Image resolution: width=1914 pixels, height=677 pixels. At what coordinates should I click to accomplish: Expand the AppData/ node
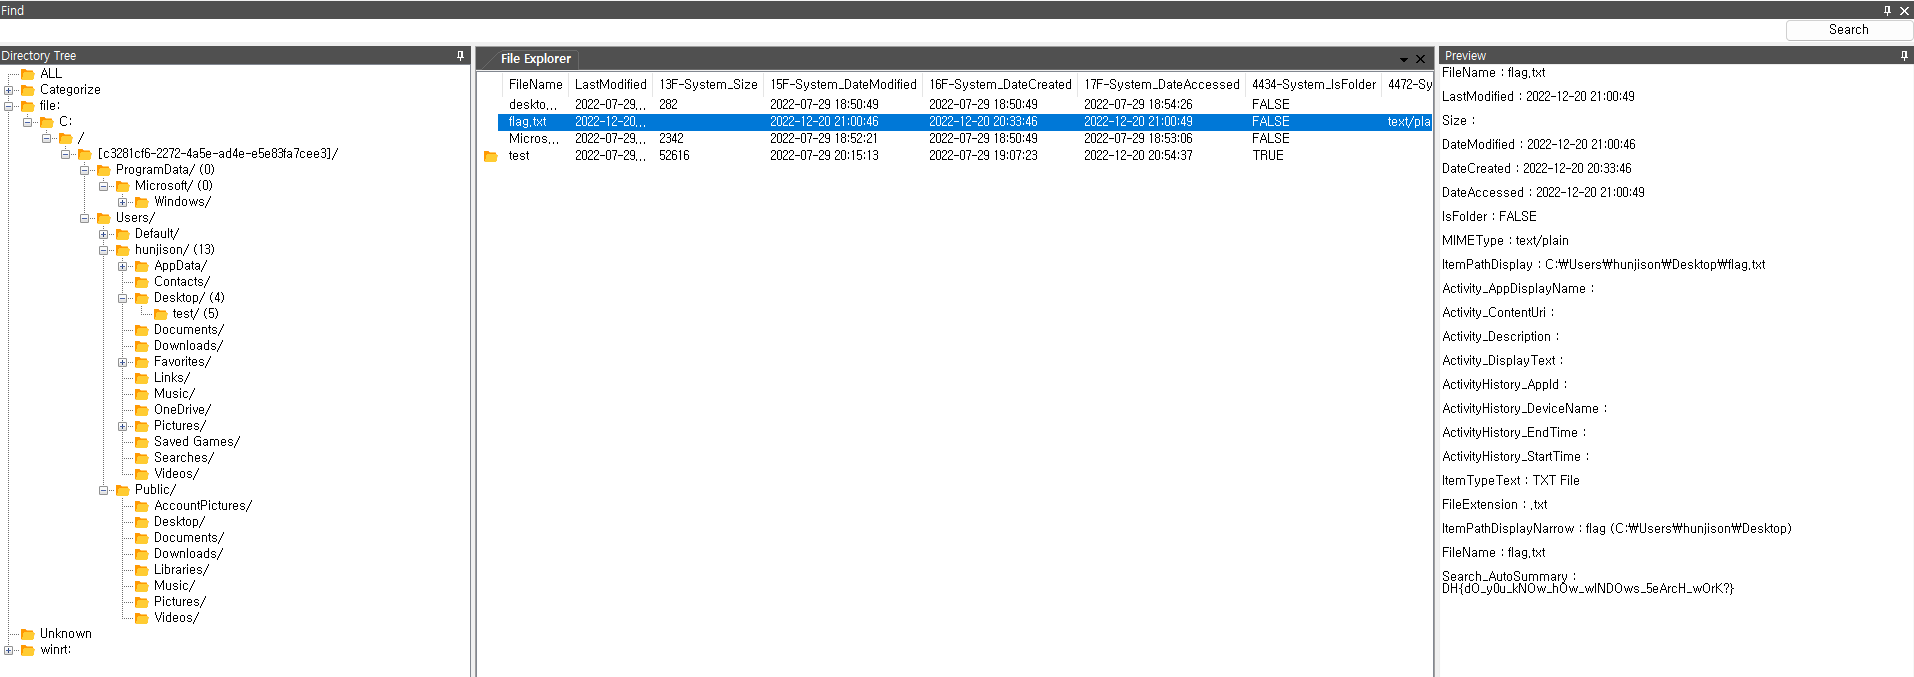[x=123, y=266]
